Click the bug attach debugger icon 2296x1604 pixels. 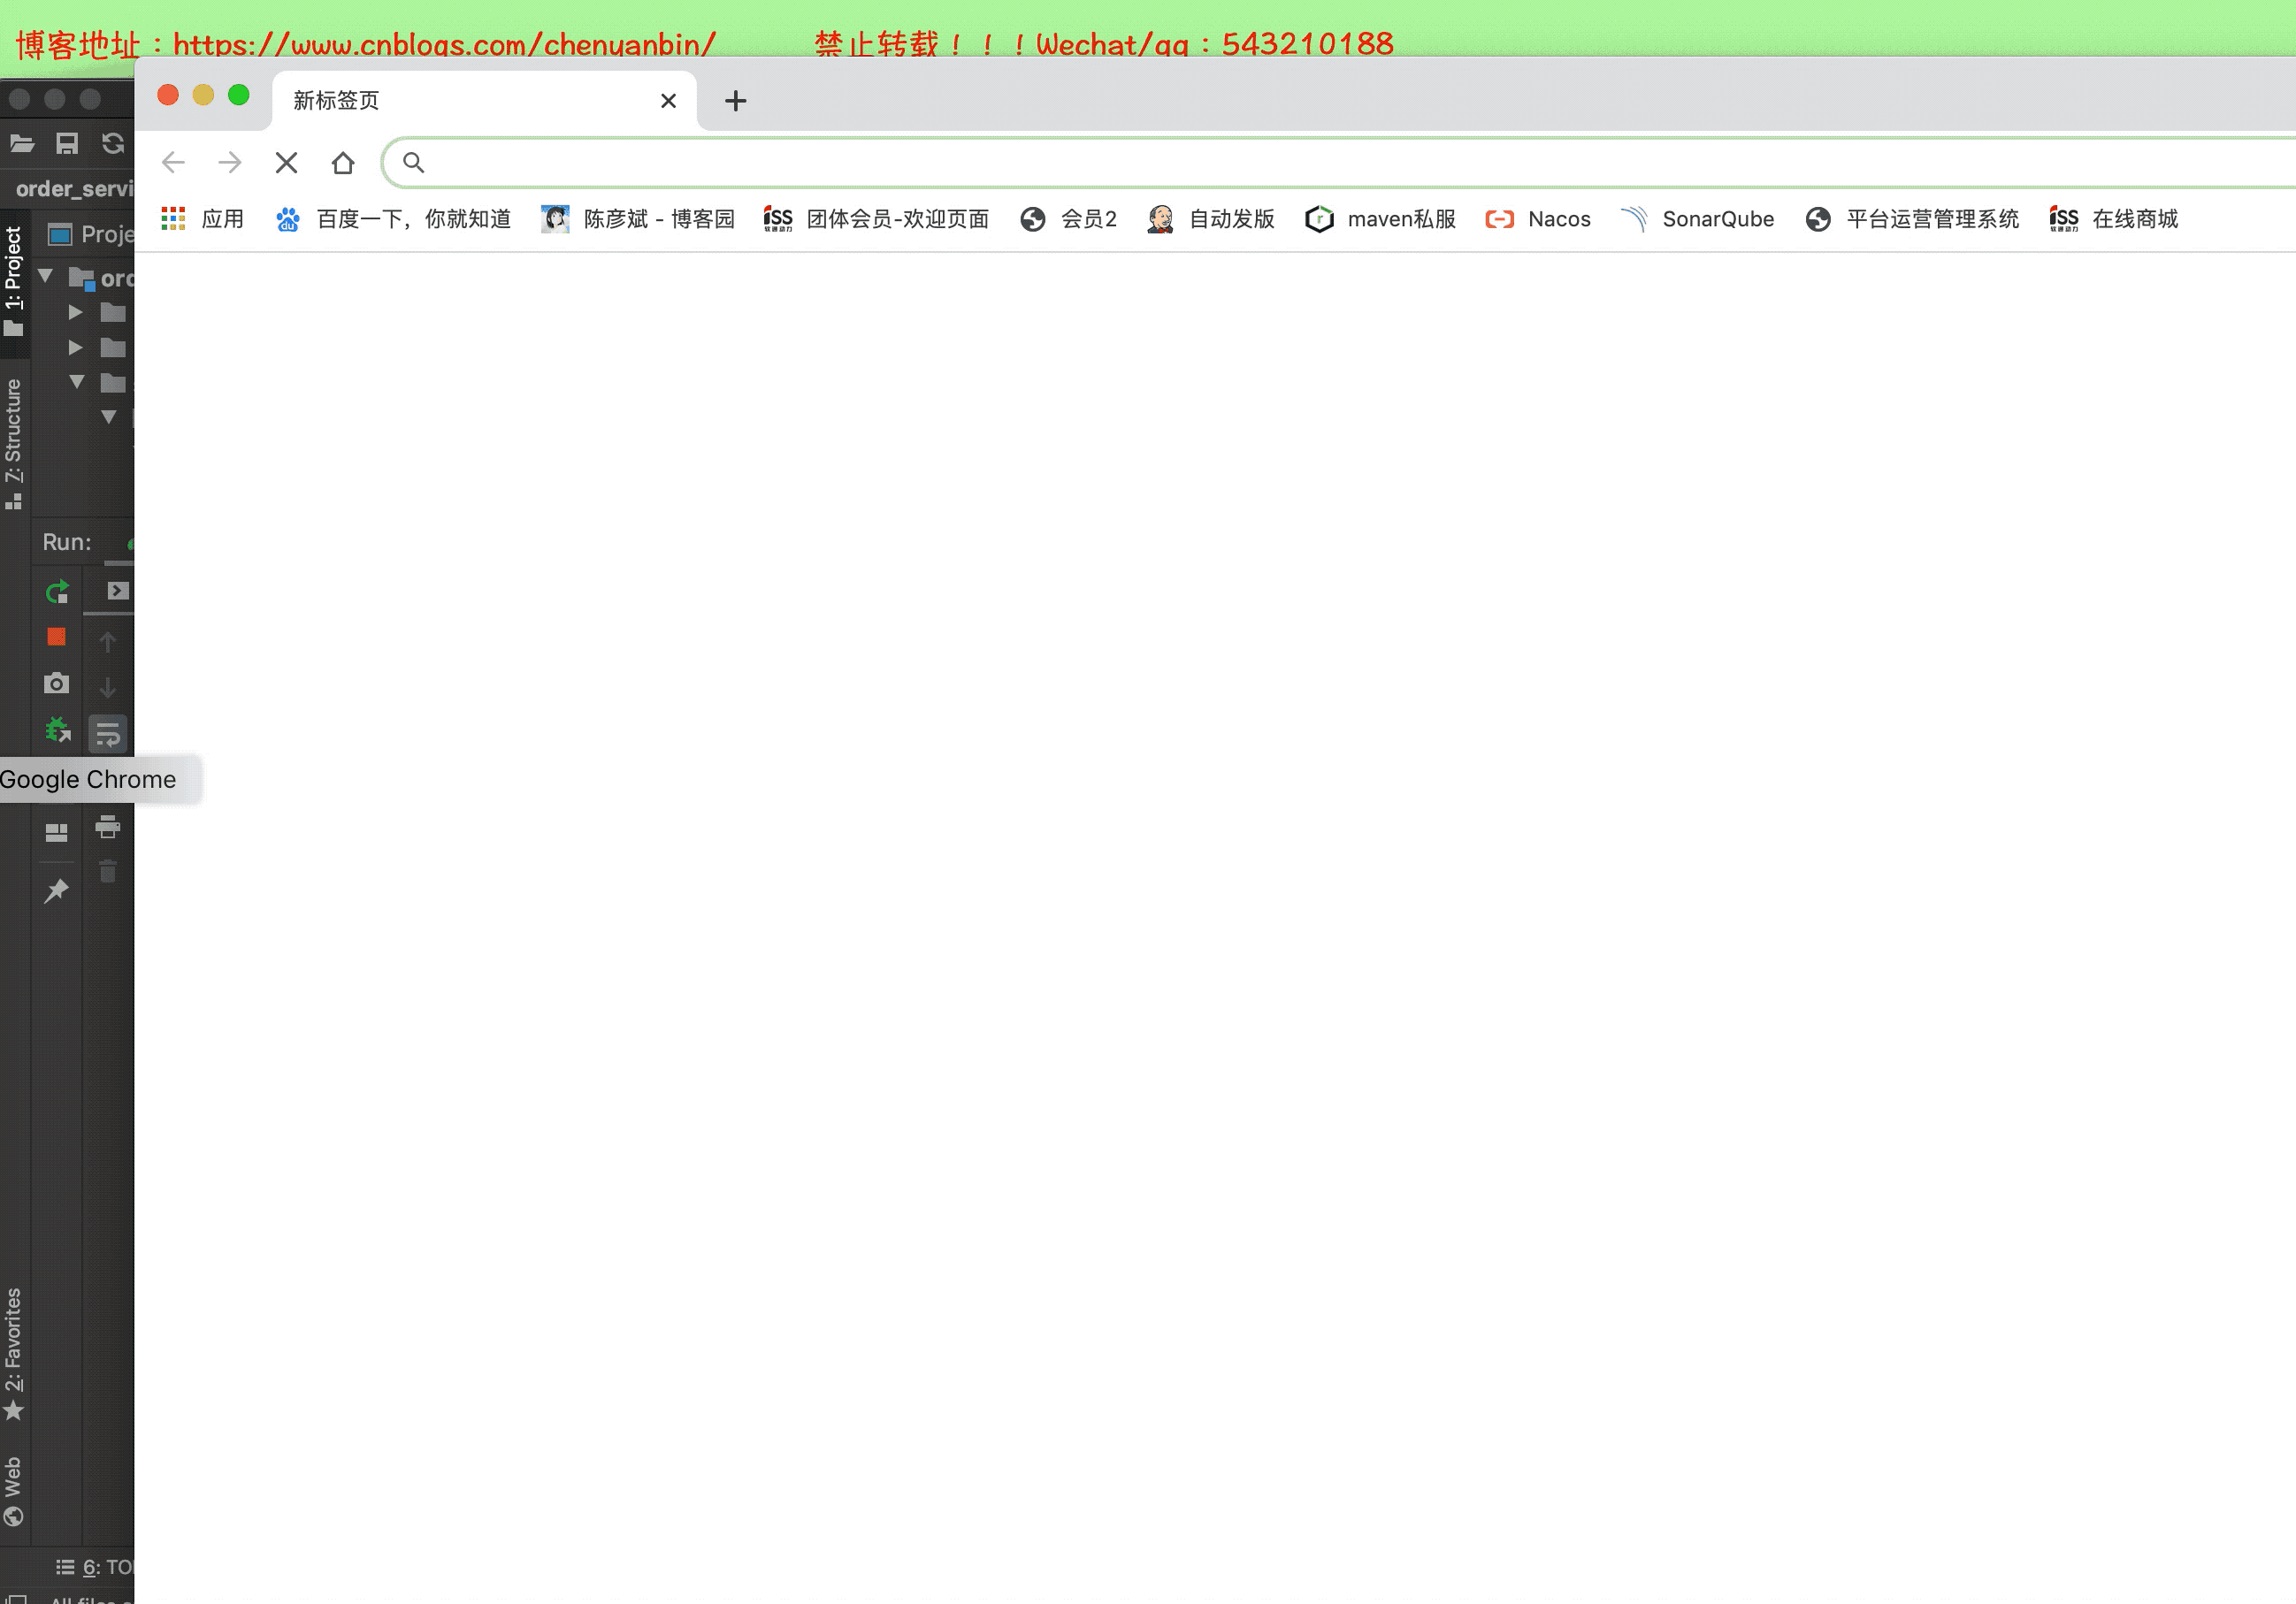click(x=57, y=731)
